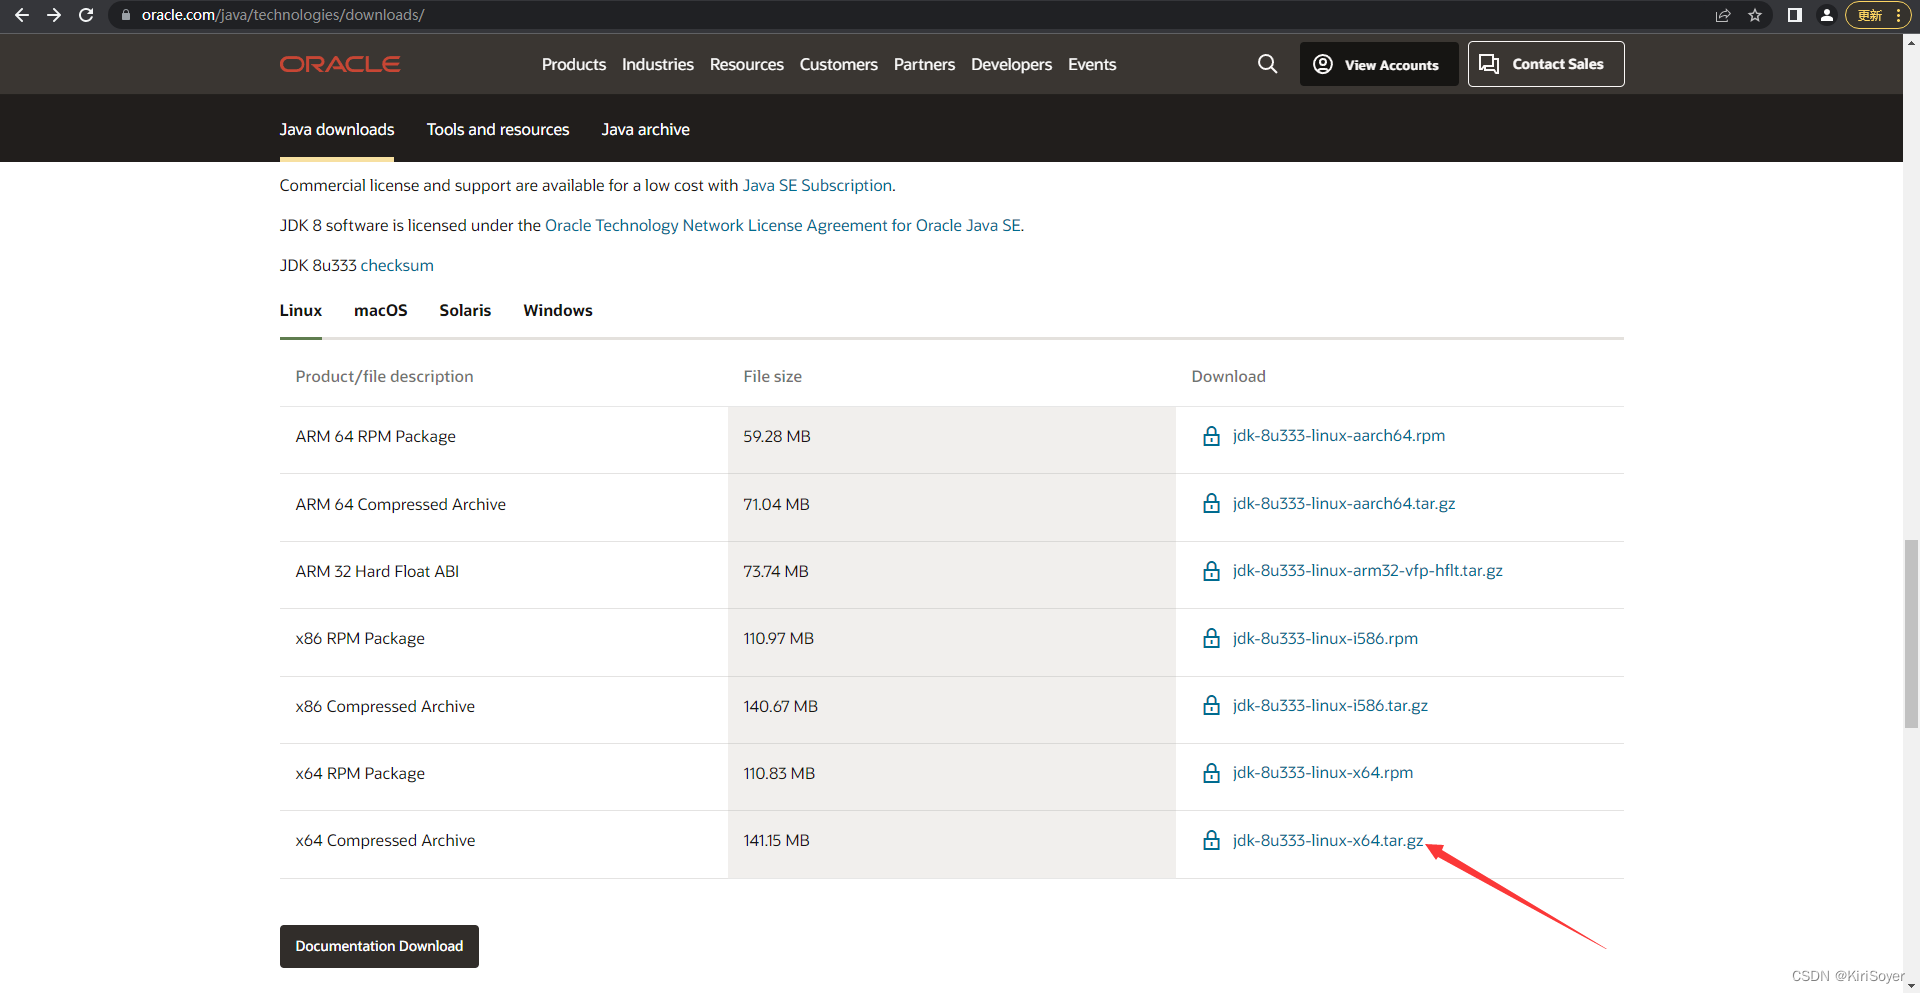Open the browser side panel icon
Viewport: 1920px width, 993px height.
coord(1795,15)
